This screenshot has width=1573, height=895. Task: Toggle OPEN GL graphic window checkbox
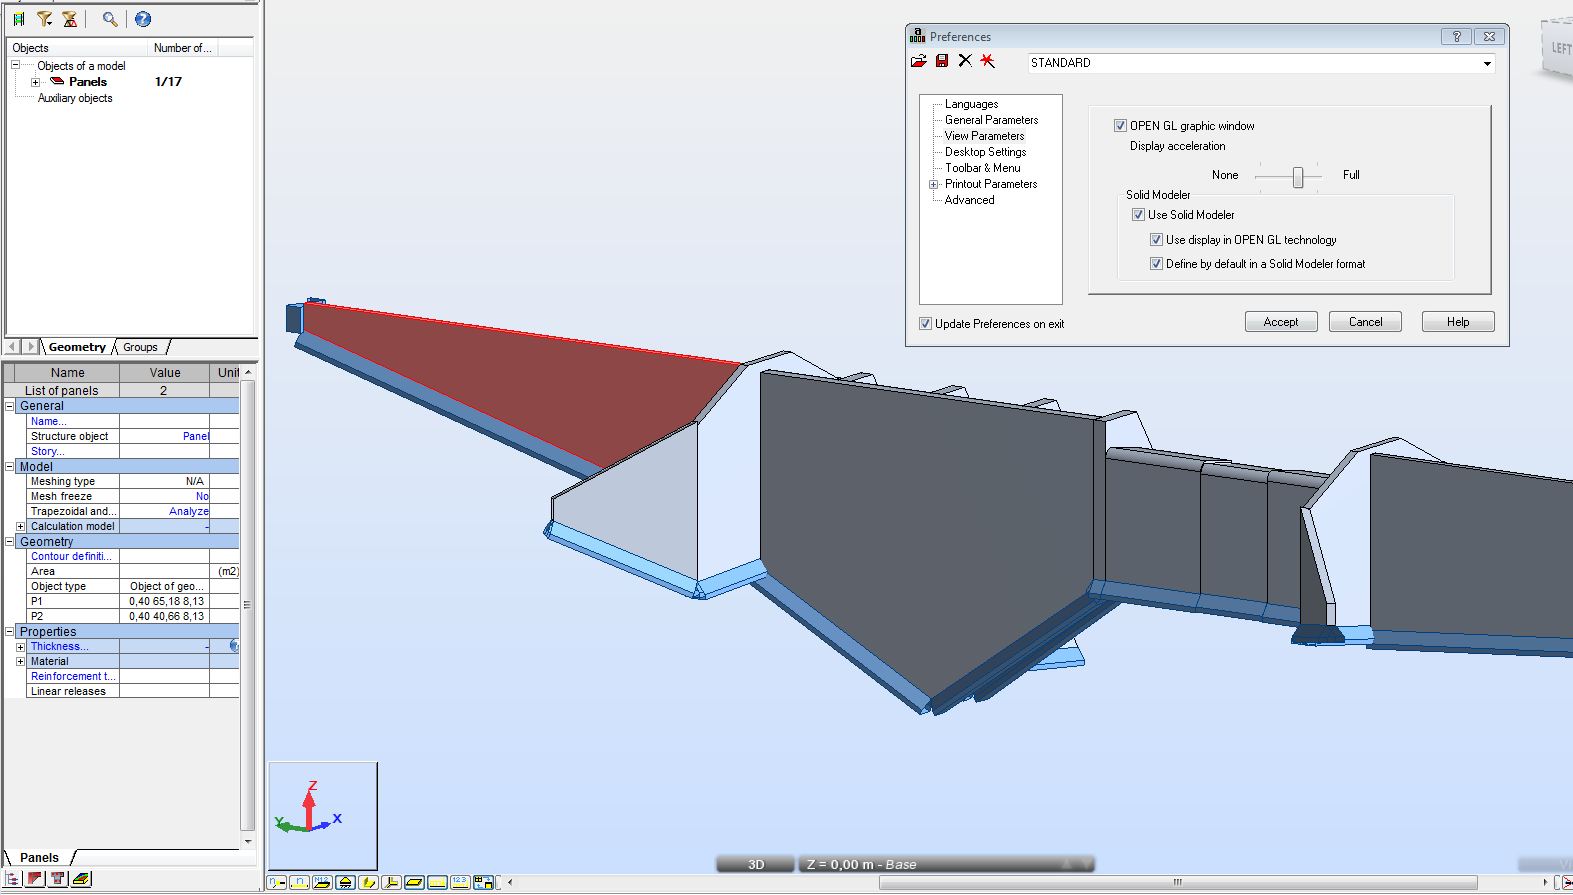[x=1120, y=126]
